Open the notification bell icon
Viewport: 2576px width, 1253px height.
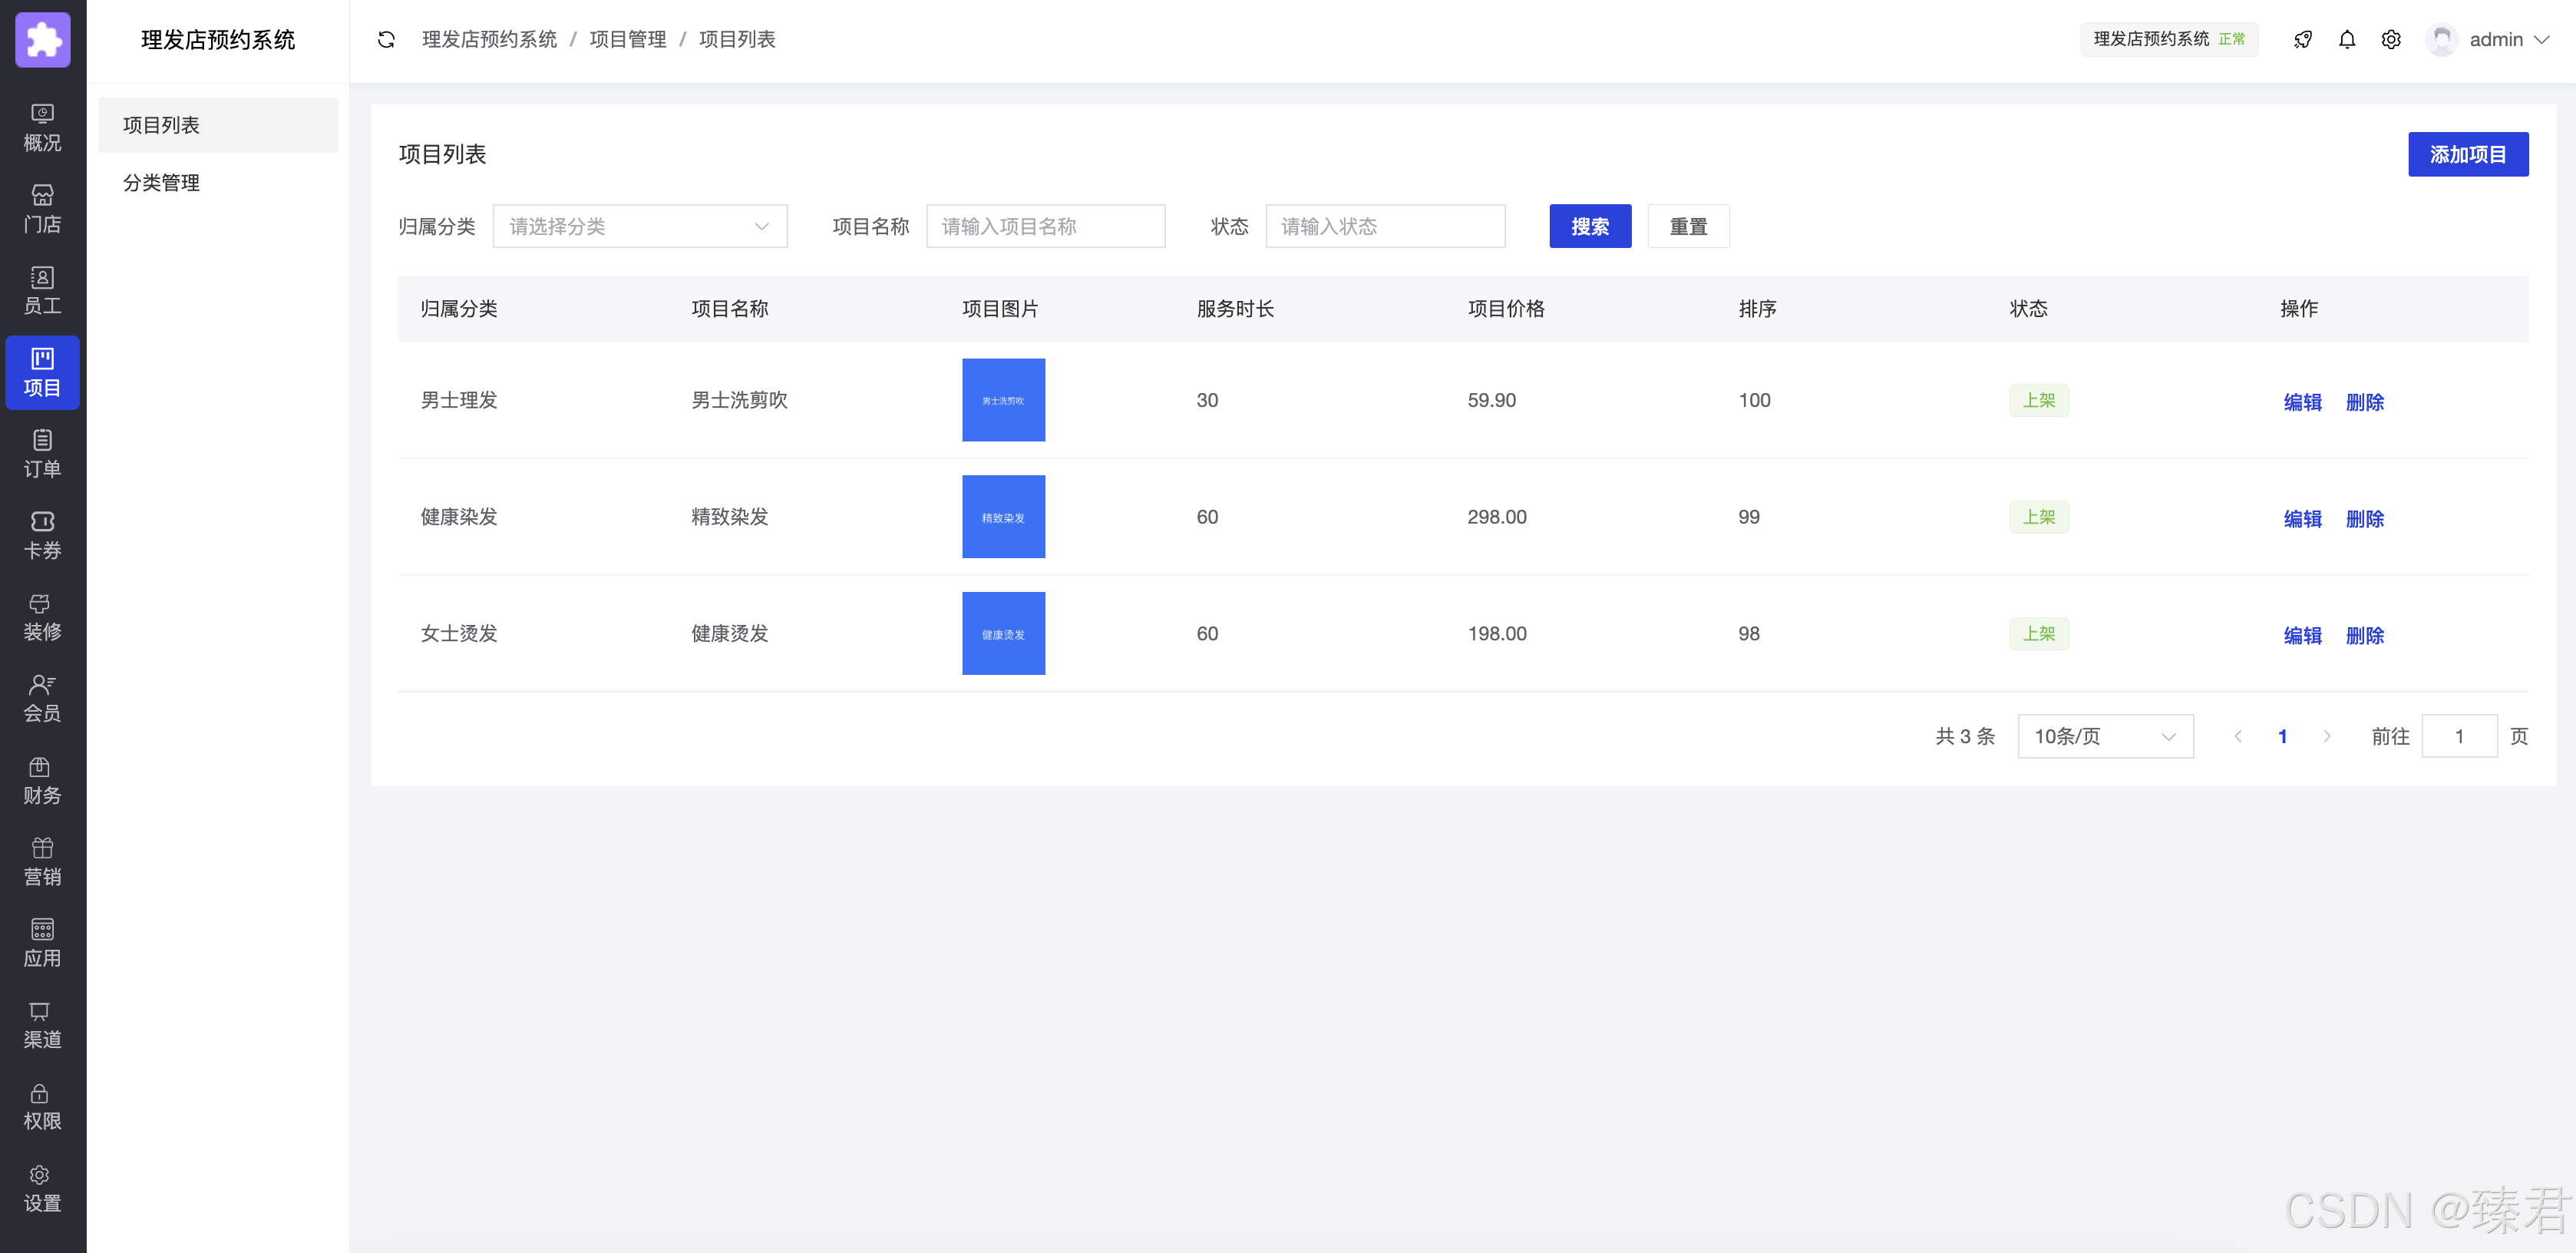[2347, 40]
